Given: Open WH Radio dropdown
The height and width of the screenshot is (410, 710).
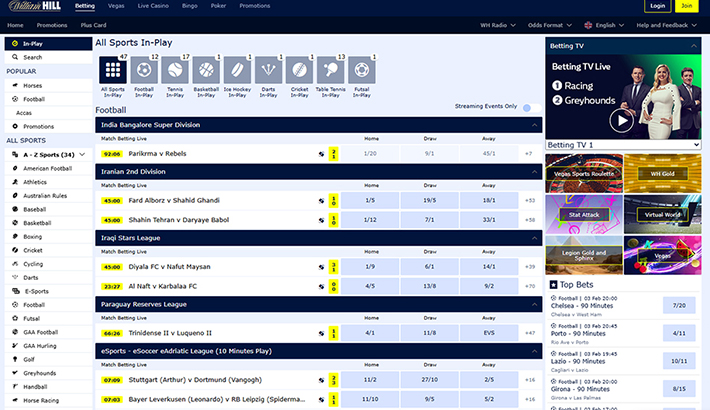Looking at the screenshot, I should pyautogui.click(x=498, y=25).
